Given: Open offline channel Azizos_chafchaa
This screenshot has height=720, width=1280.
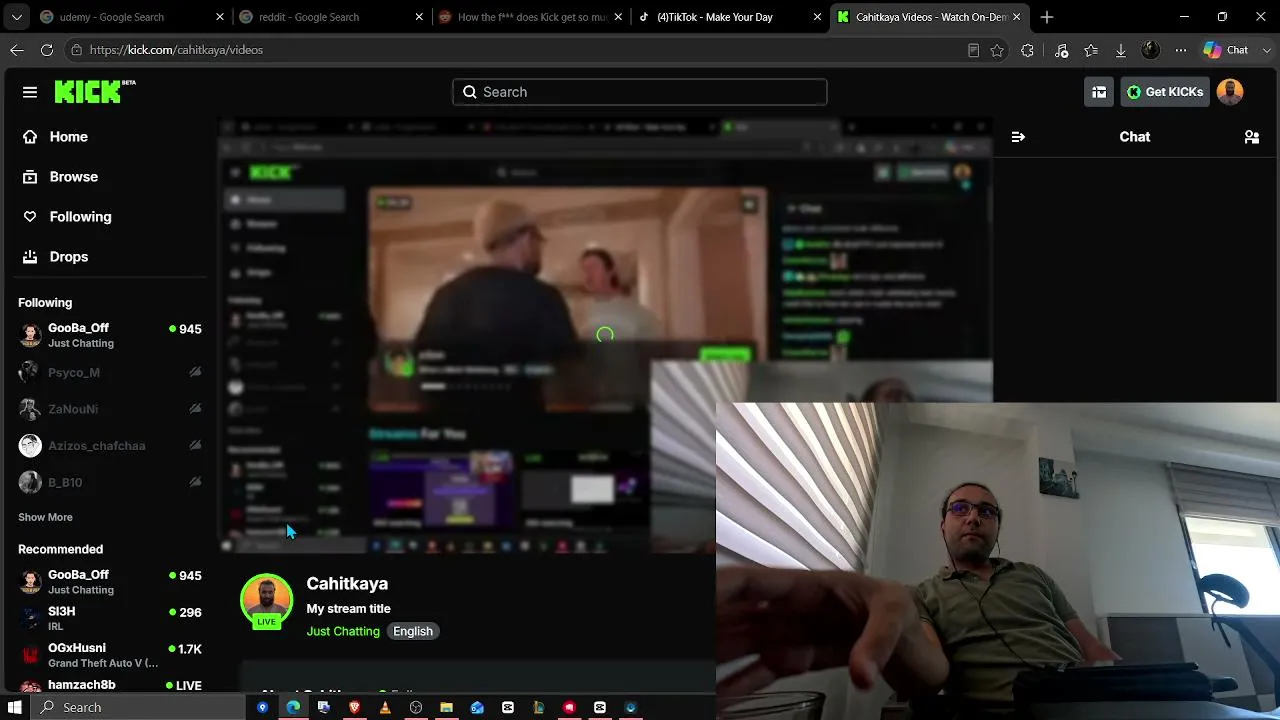Looking at the screenshot, I should (110, 446).
